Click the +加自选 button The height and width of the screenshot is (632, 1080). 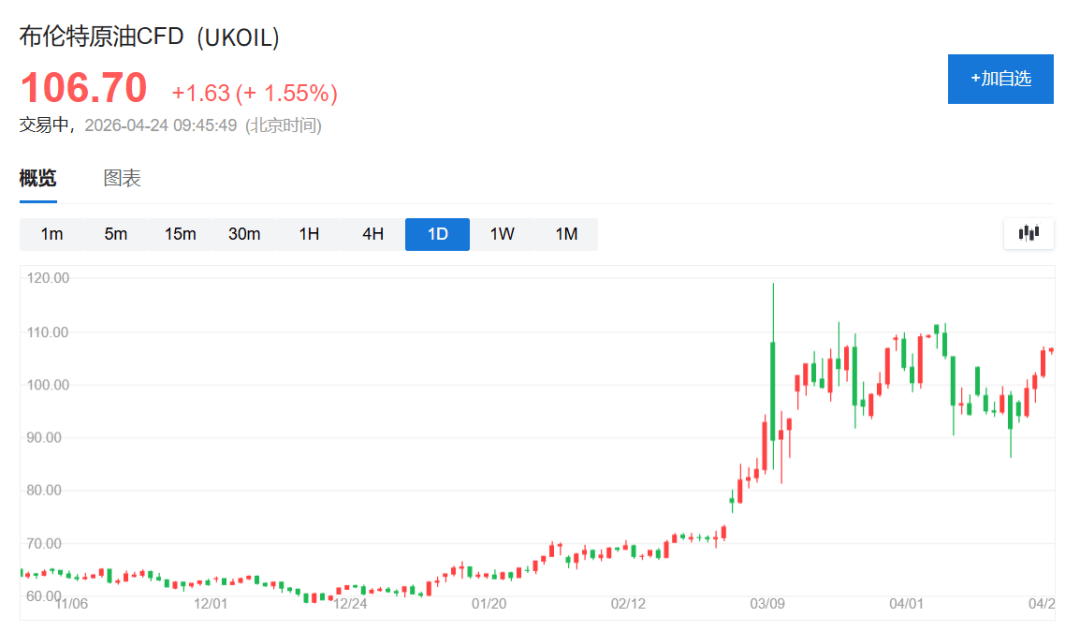[x=1000, y=79]
